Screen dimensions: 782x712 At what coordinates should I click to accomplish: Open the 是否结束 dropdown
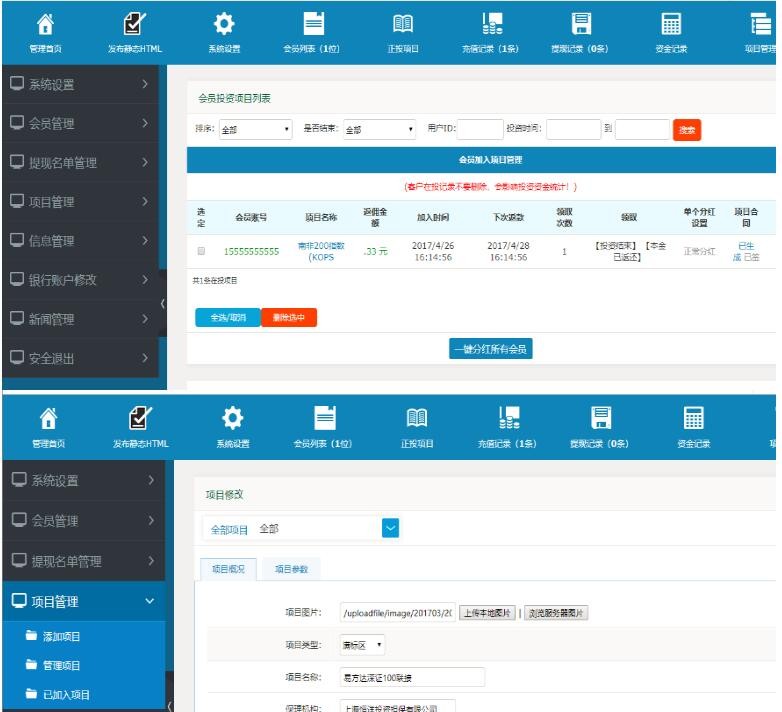pos(380,130)
